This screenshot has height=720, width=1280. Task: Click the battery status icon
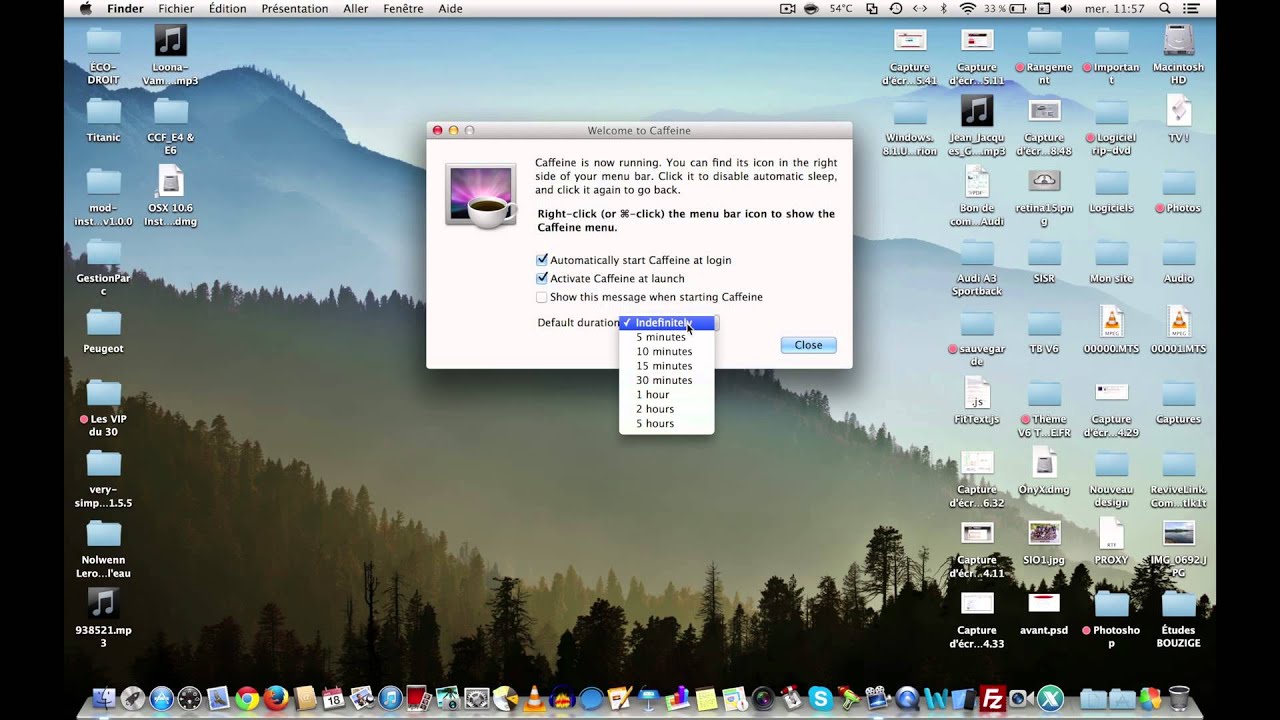(1018, 8)
